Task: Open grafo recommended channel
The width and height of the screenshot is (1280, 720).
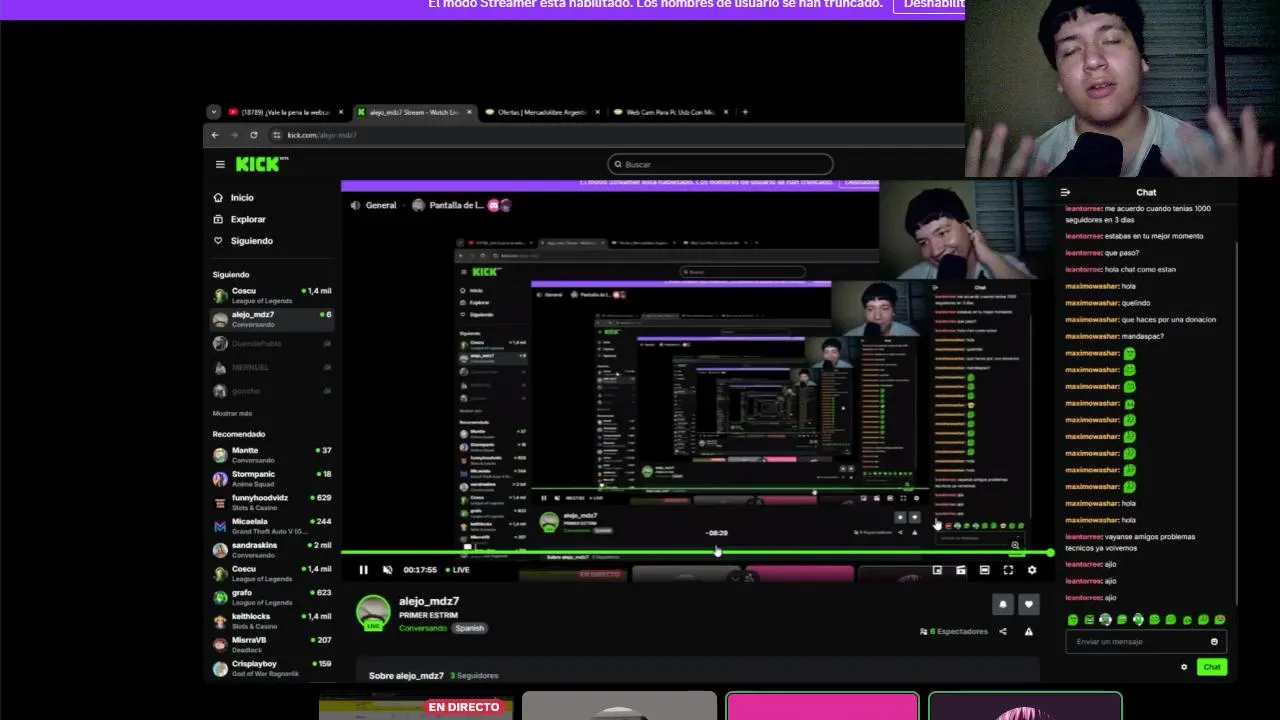Action: coord(272,597)
